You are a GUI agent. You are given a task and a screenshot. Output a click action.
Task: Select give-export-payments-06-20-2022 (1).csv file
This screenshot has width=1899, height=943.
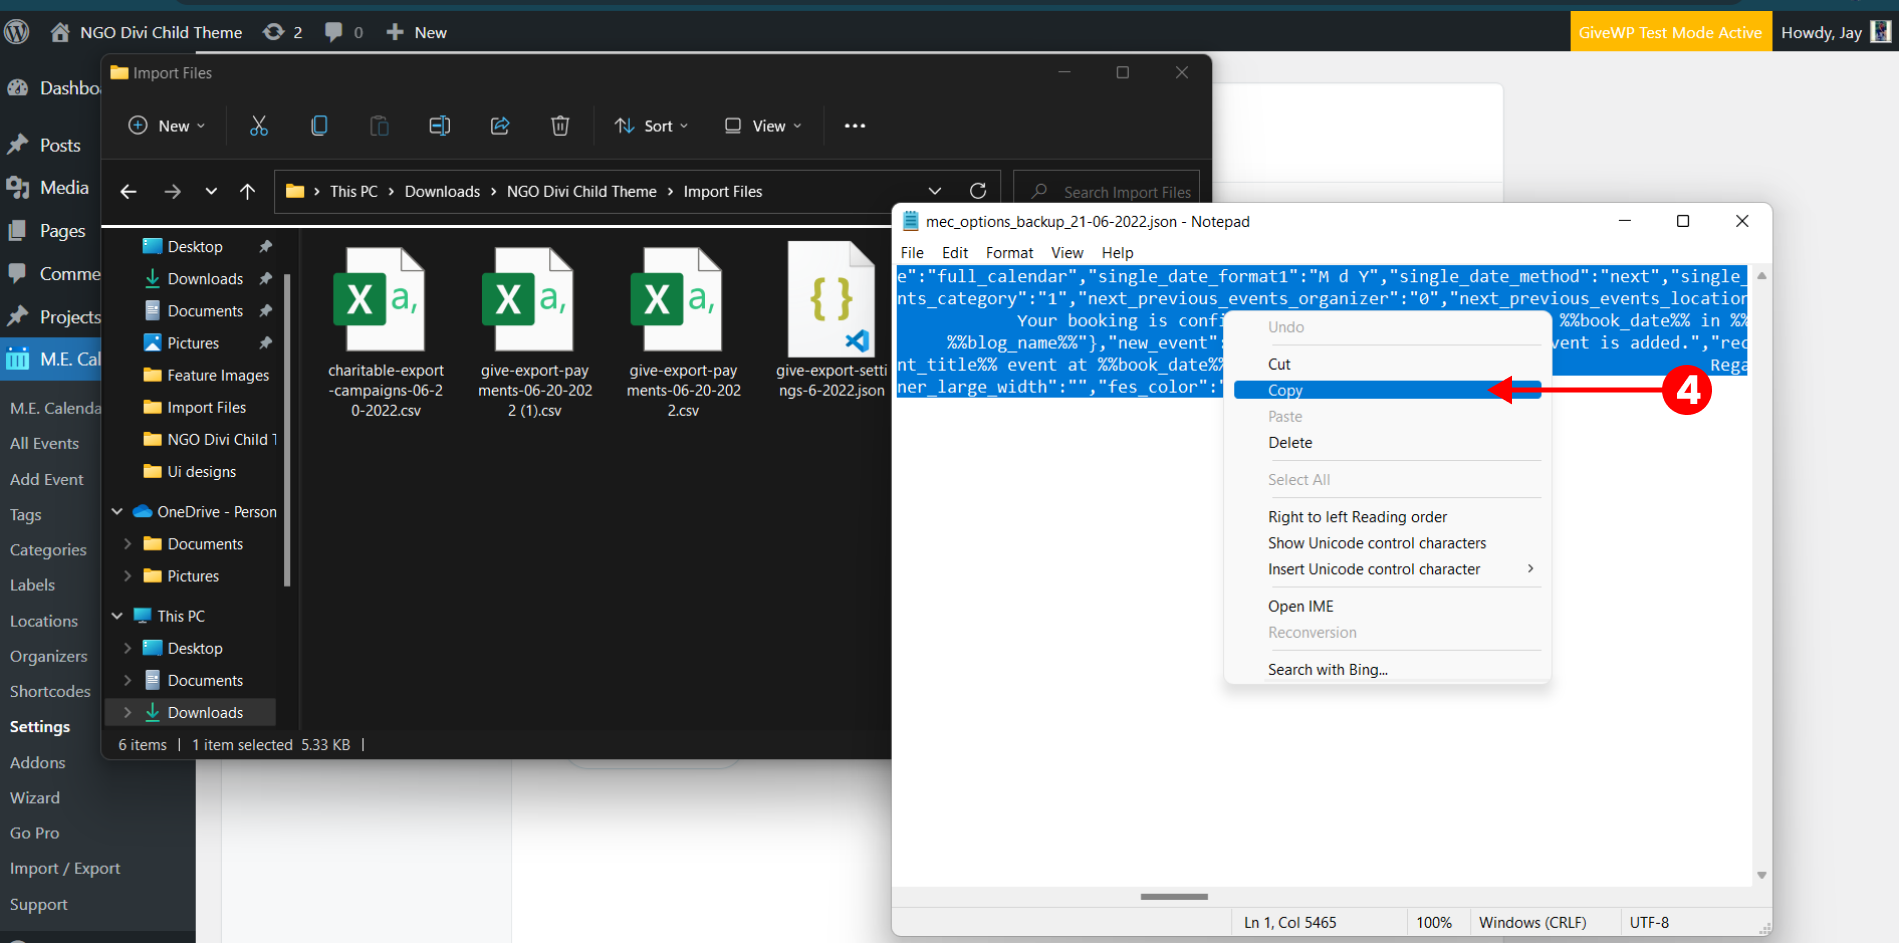tap(535, 332)
